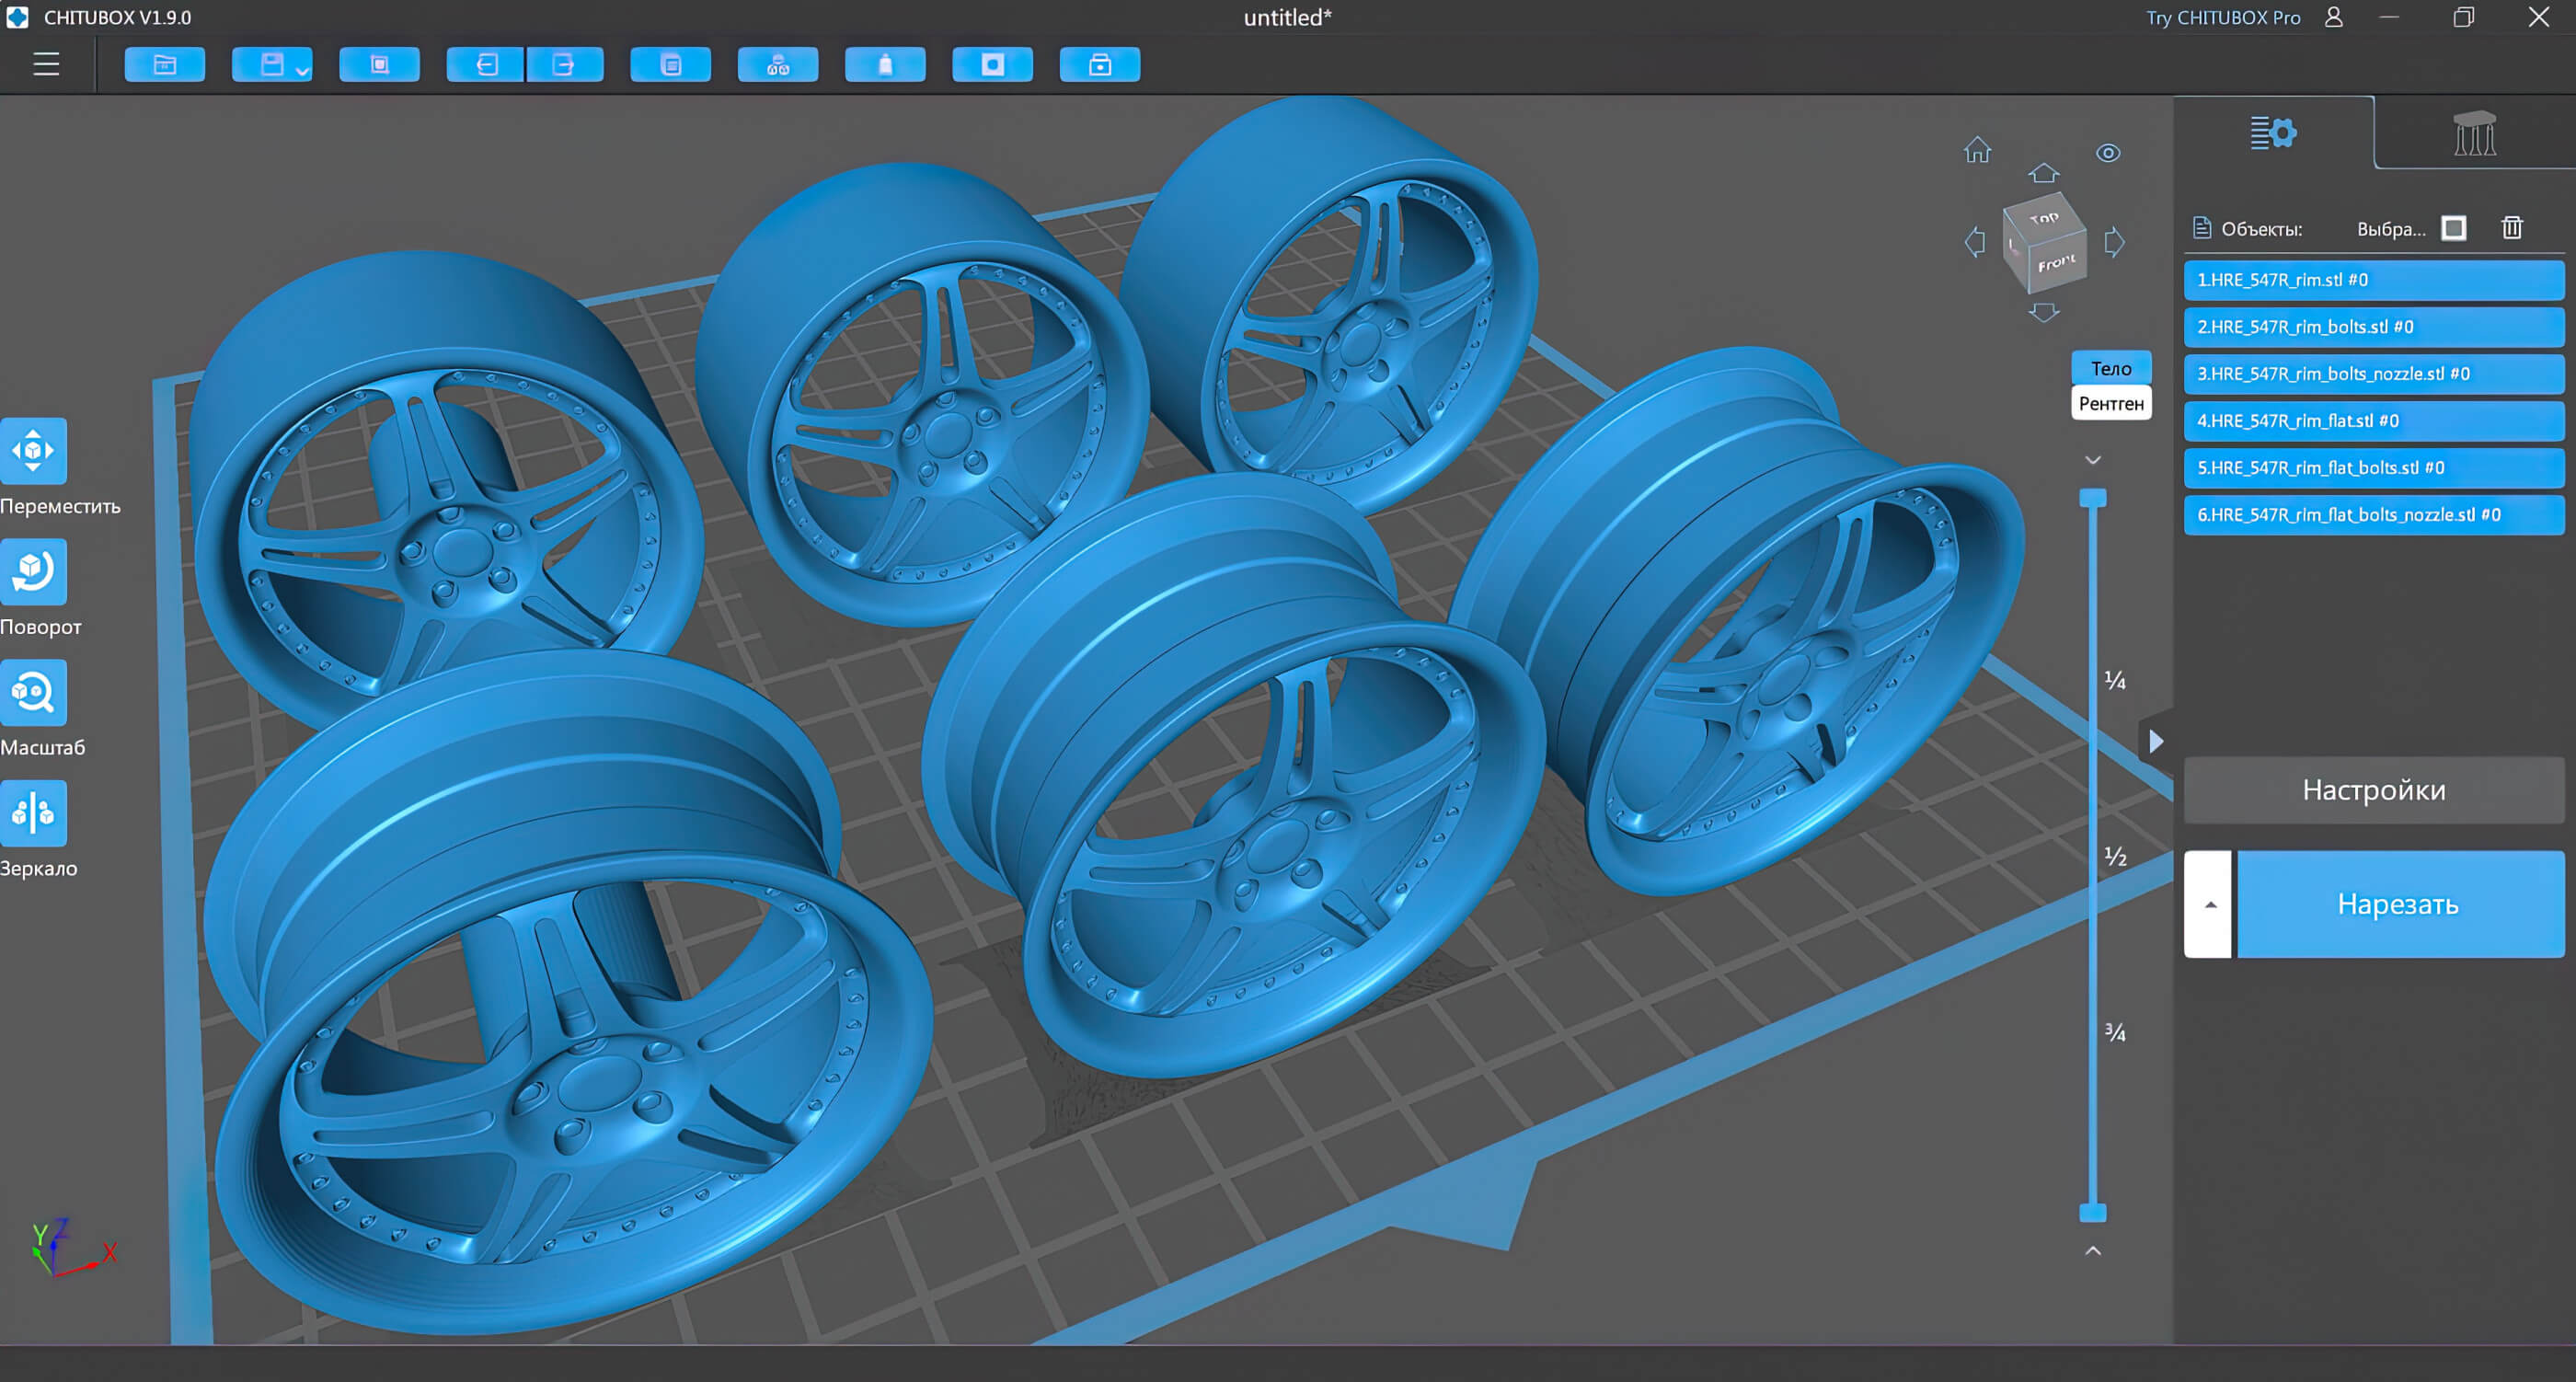Click the down chevron above layer slider

pos(2093,460)
